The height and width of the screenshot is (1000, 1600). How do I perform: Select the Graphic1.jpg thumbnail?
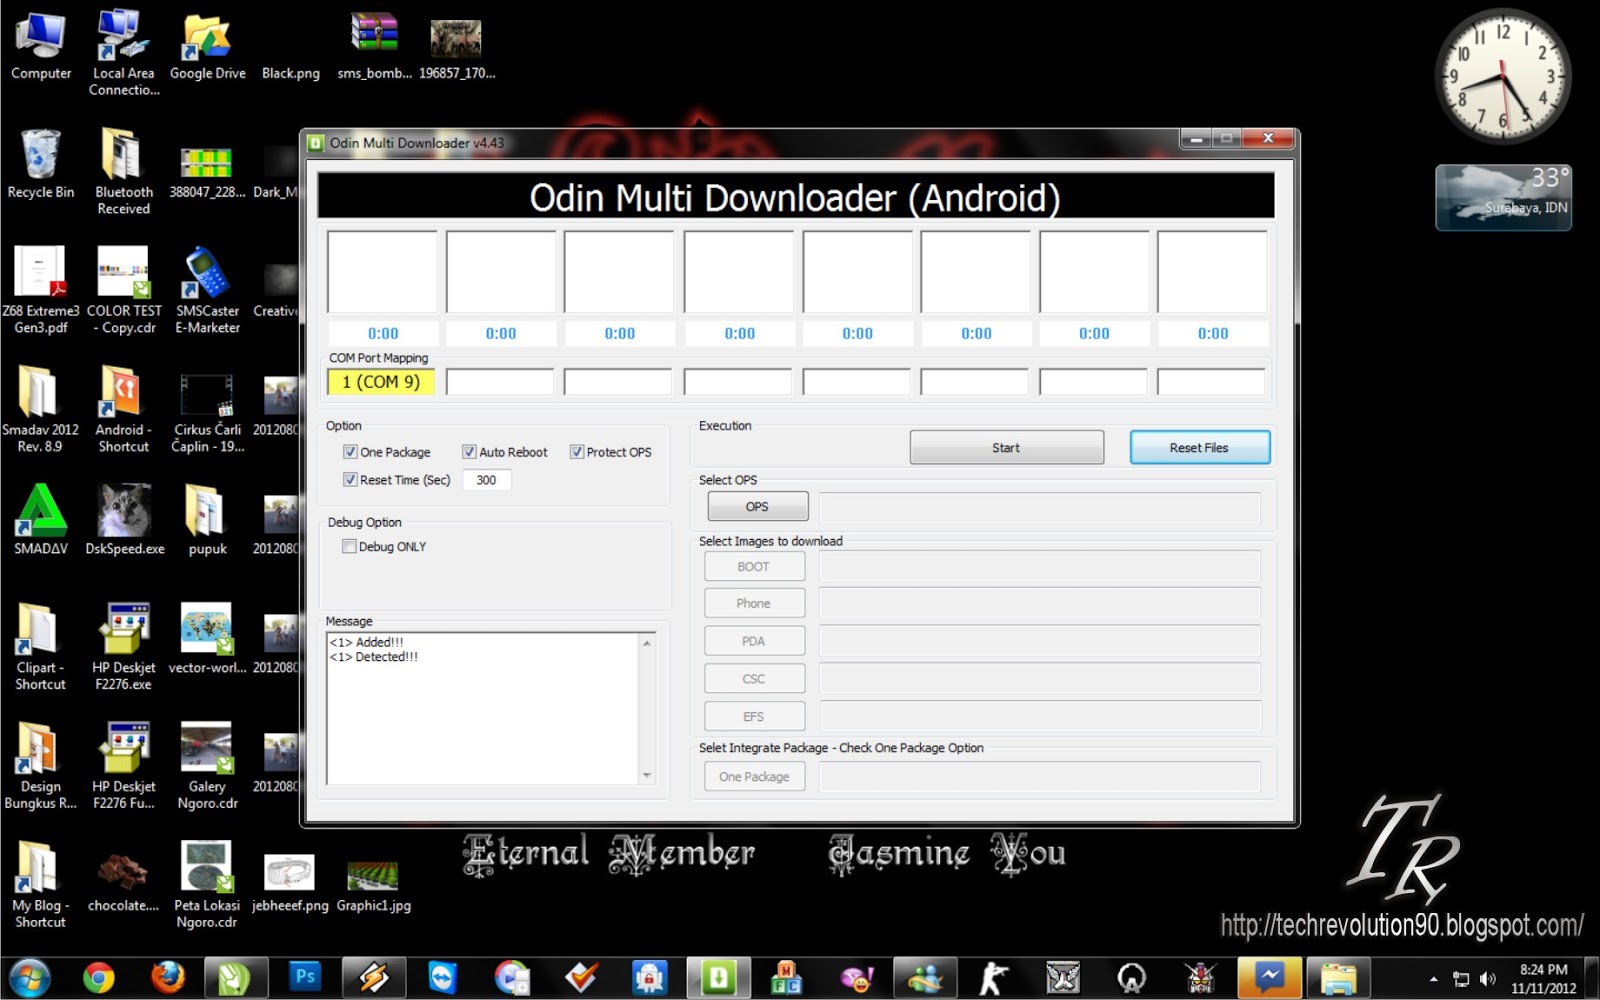[x=373, y=885]
